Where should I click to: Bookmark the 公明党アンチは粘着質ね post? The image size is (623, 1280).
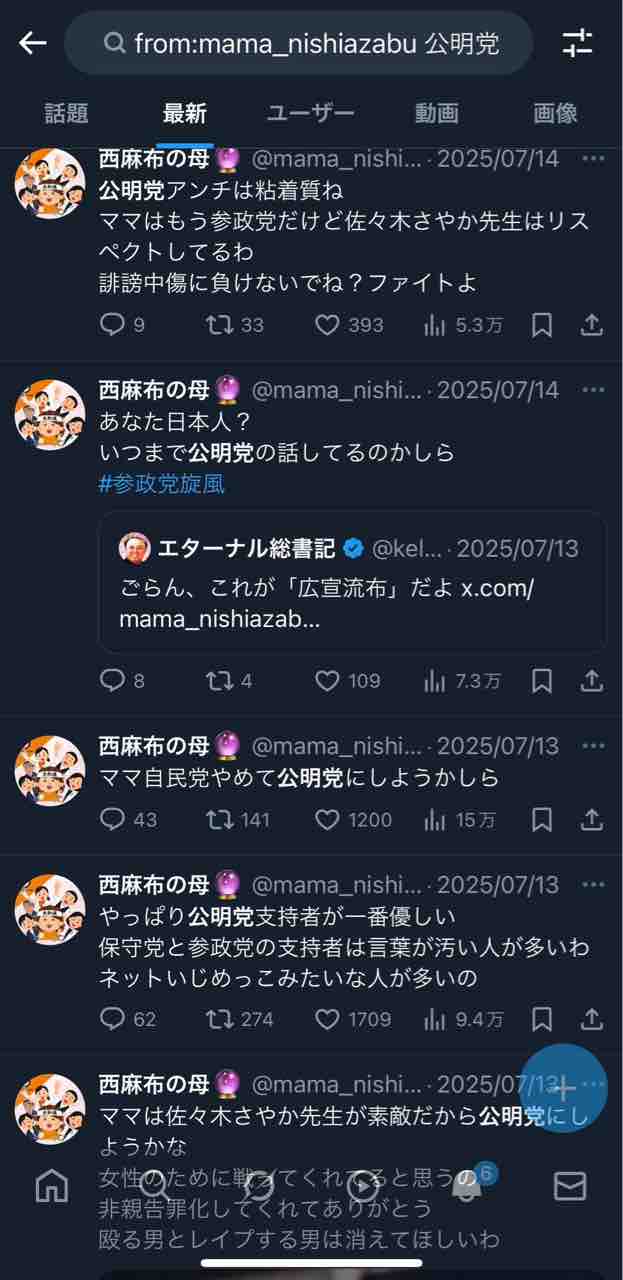pos(541,325)
